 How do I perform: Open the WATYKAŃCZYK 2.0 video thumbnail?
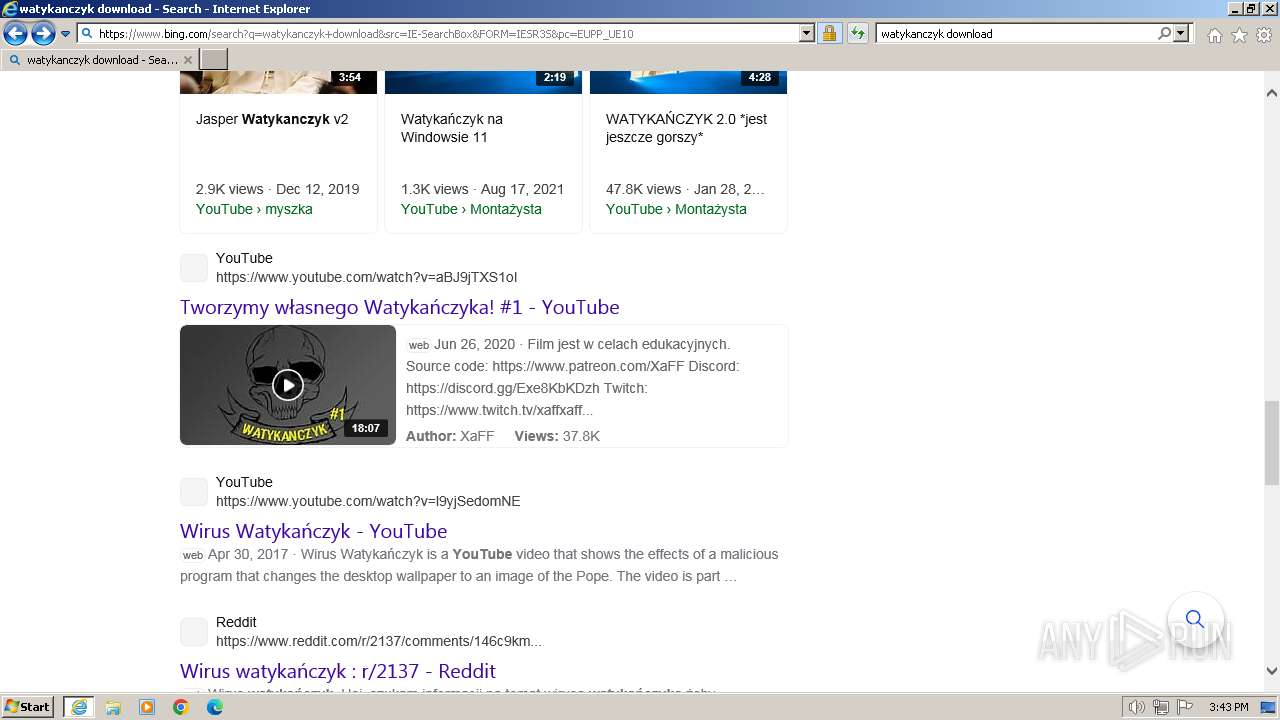[x=688, y=82]
